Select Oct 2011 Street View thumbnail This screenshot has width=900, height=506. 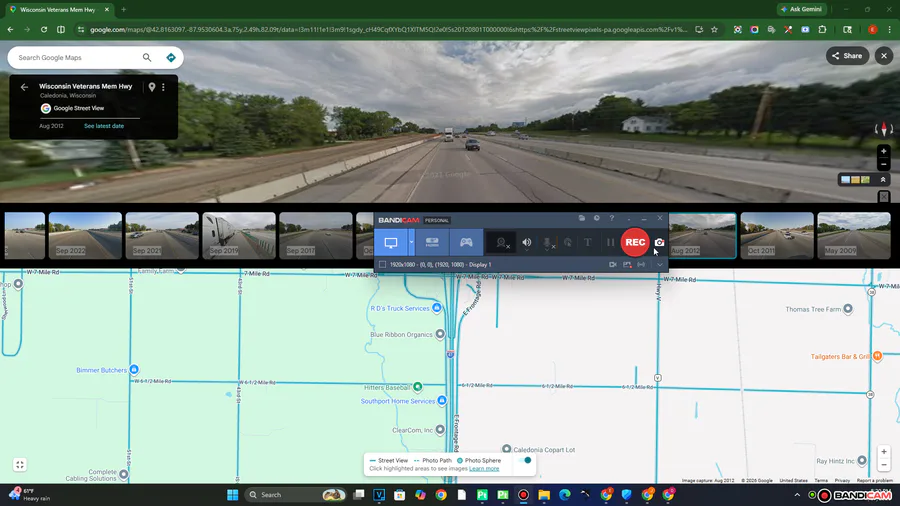click(777, 235)
